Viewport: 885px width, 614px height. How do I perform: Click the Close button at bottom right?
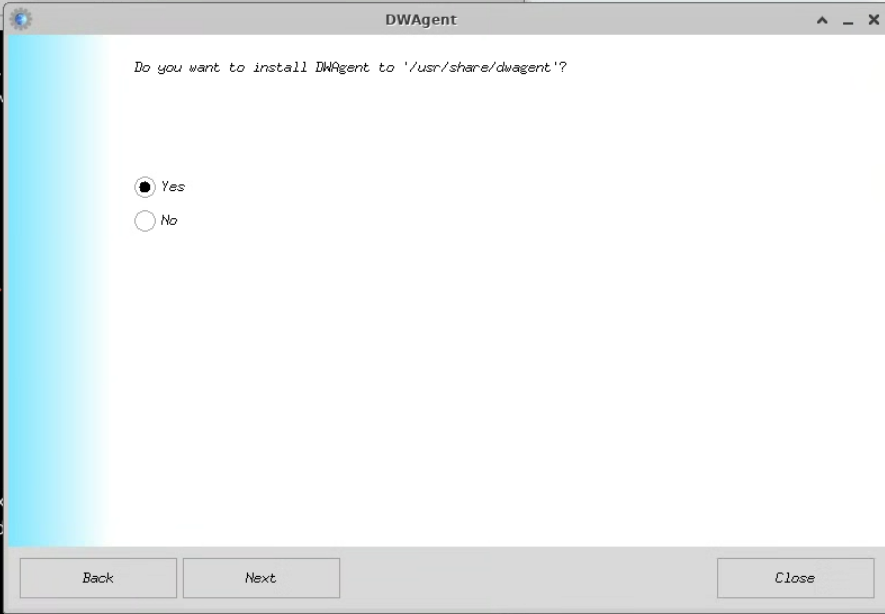pyautogui.click(x=795, y=578)
